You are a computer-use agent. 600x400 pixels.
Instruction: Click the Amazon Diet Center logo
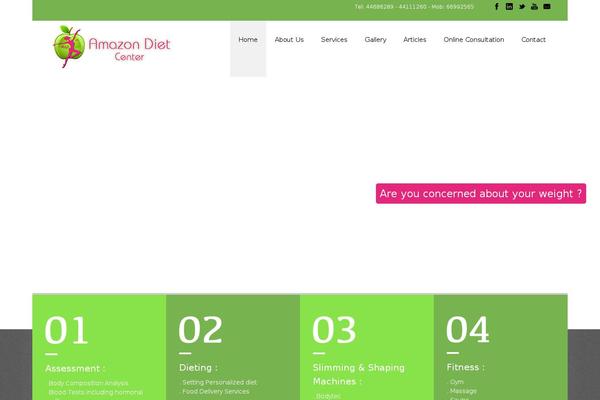pos(111,47)
